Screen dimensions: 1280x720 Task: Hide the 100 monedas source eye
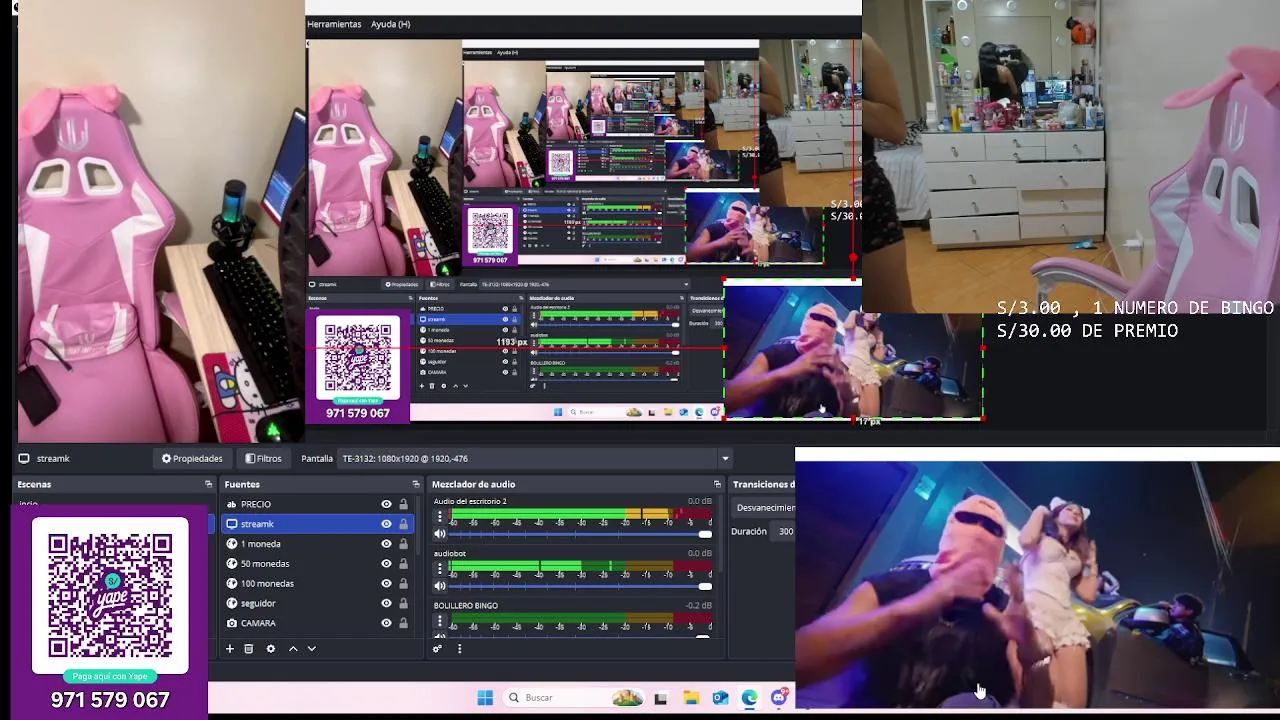(x=386, y=583)
